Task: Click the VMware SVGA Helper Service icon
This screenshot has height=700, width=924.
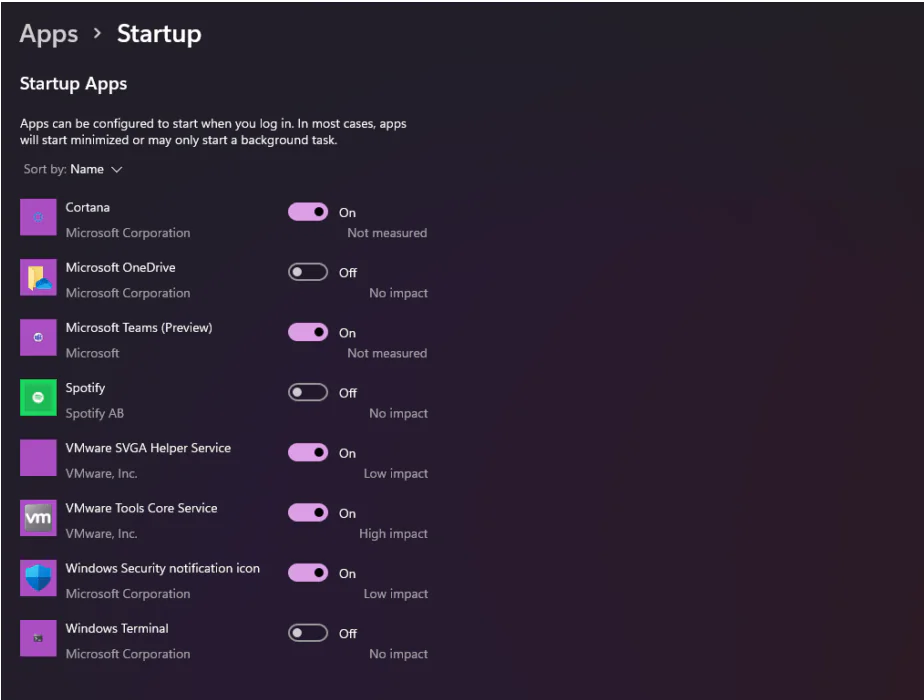Action: pyautogui.click(x=38, y=458)
